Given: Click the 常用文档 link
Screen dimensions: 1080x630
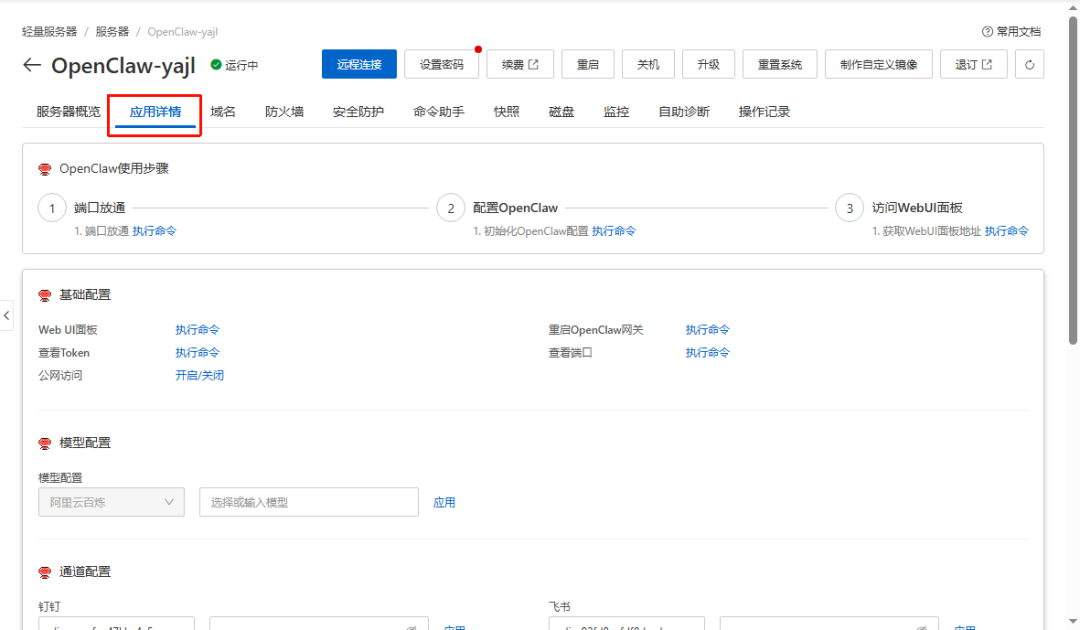Looking at the screenshot, I should pos(1019,32).
